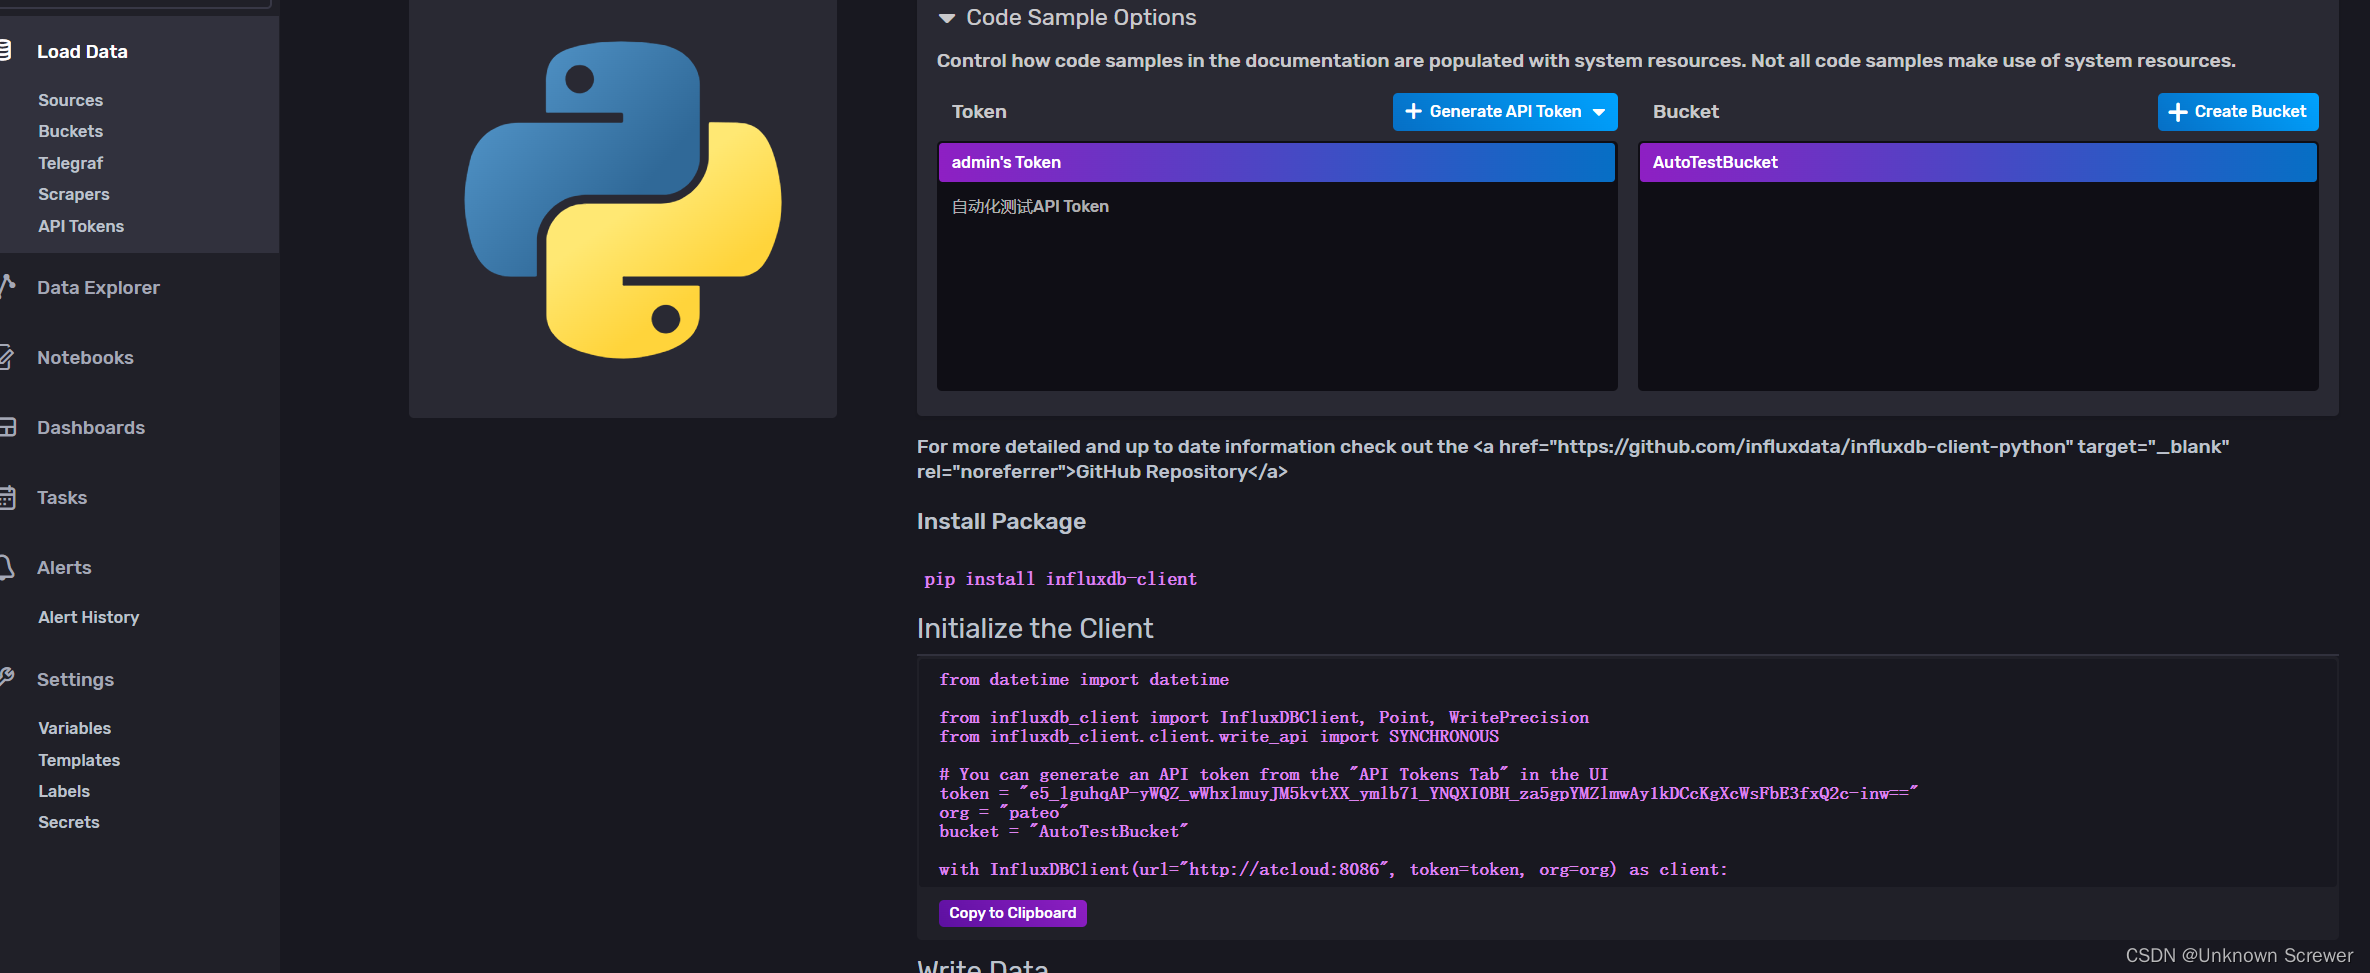Click Copy to Clipboard button
2370x973 pixels.
coord(1013,913)
